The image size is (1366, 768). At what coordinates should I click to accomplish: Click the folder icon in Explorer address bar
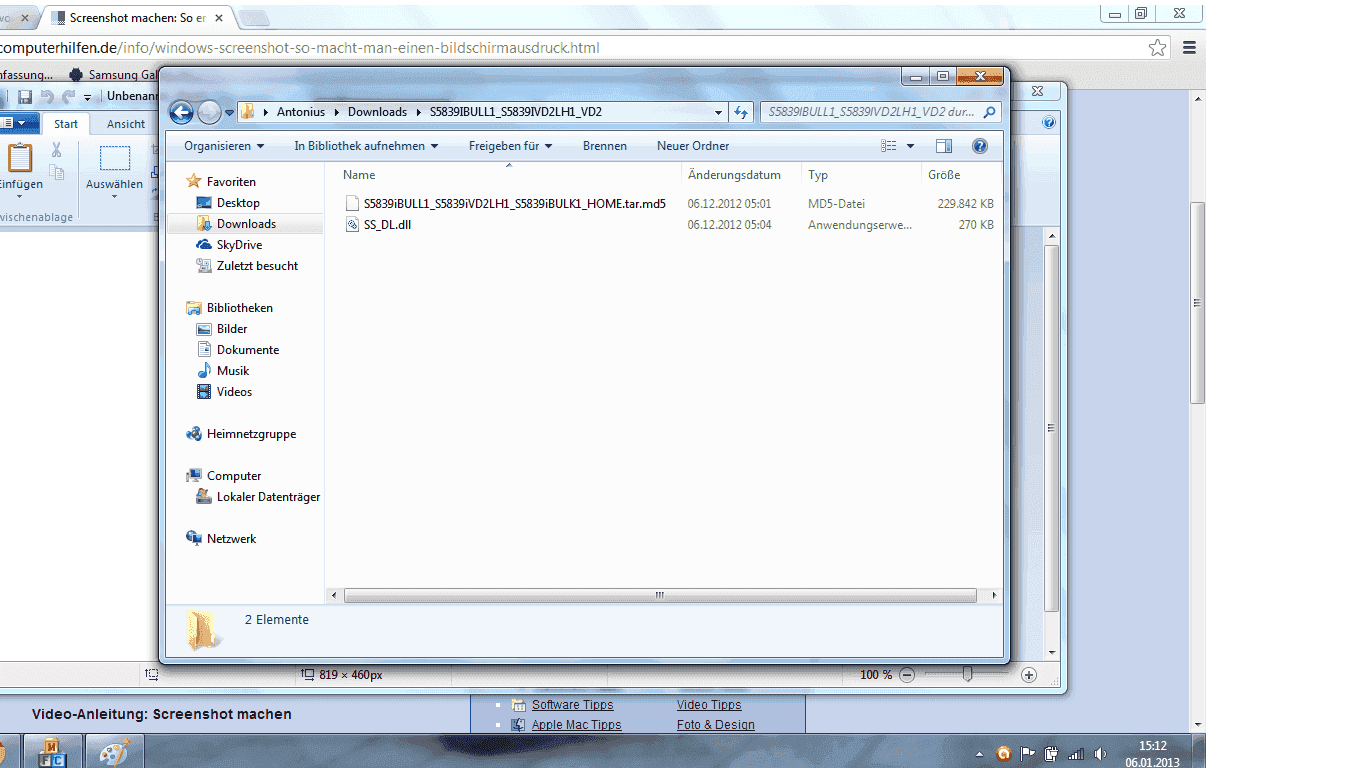coord(247,112)
